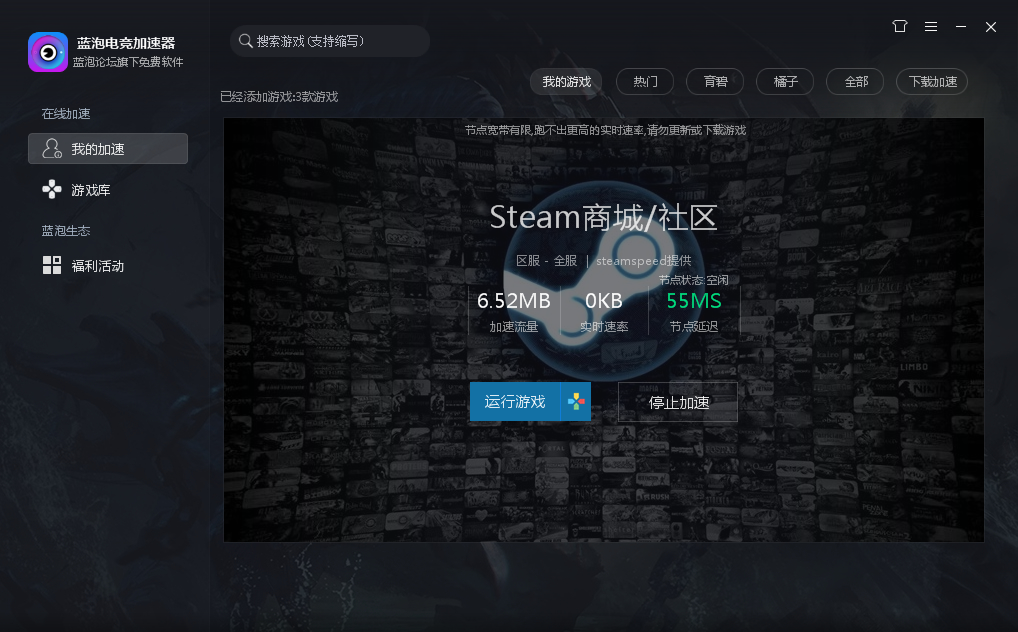Click 已经添加游戏:3款游戏 text

(x=279, y=97)
